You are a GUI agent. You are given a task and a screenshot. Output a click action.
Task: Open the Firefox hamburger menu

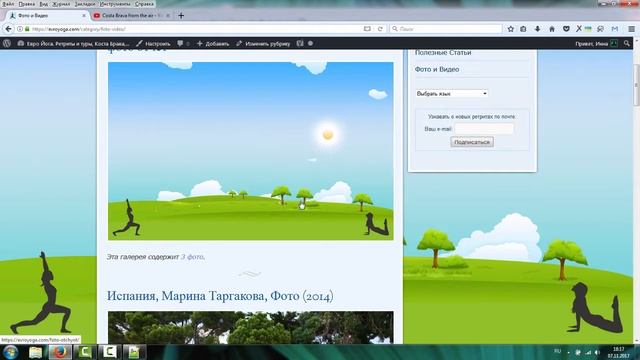[631, 29]
